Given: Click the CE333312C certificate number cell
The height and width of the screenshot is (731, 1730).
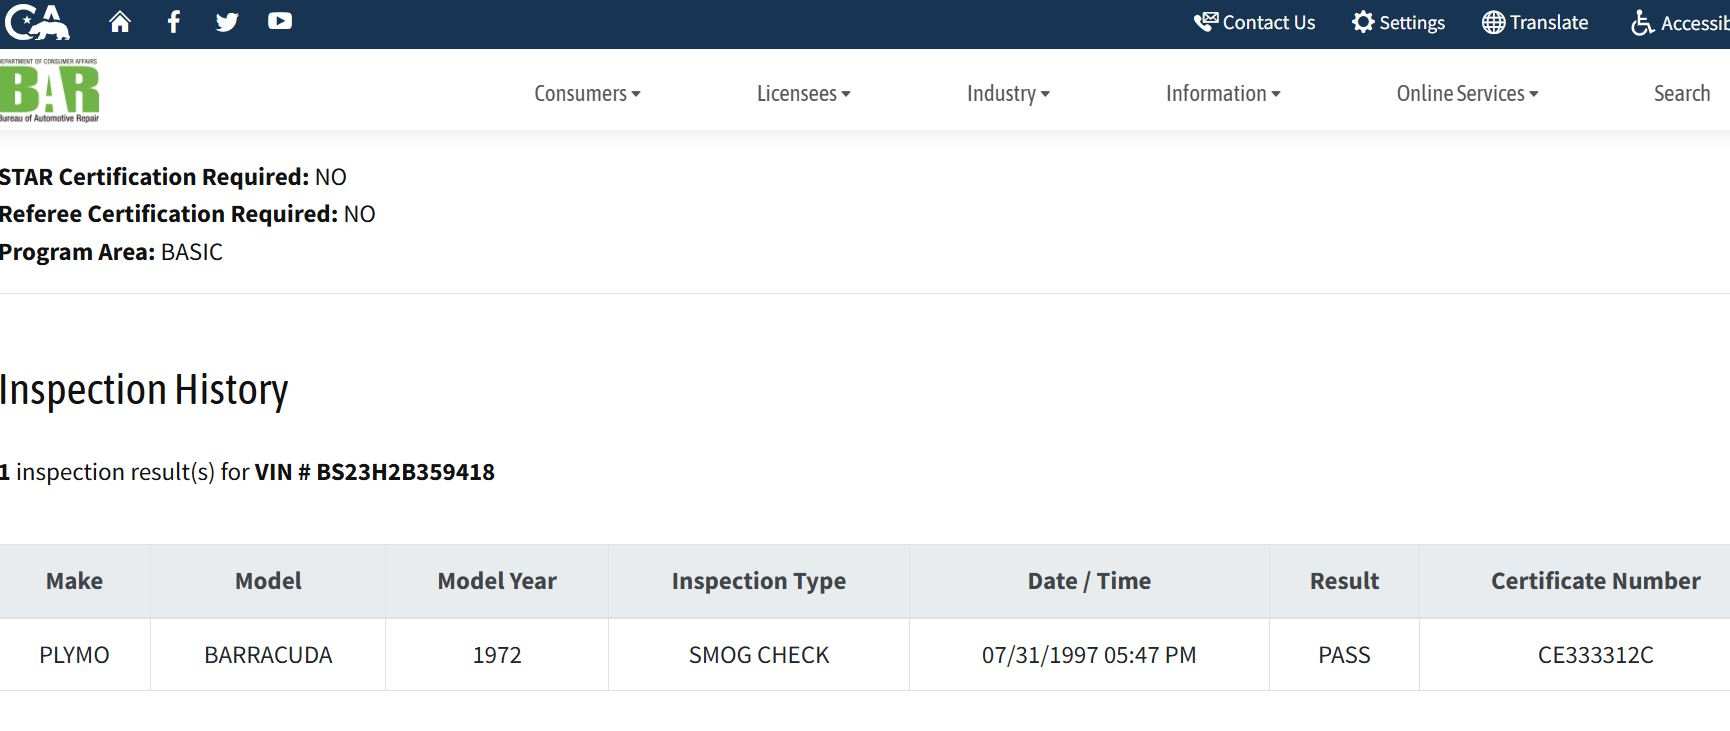Looking at the screenshot, I should [x=1595, y=655].
